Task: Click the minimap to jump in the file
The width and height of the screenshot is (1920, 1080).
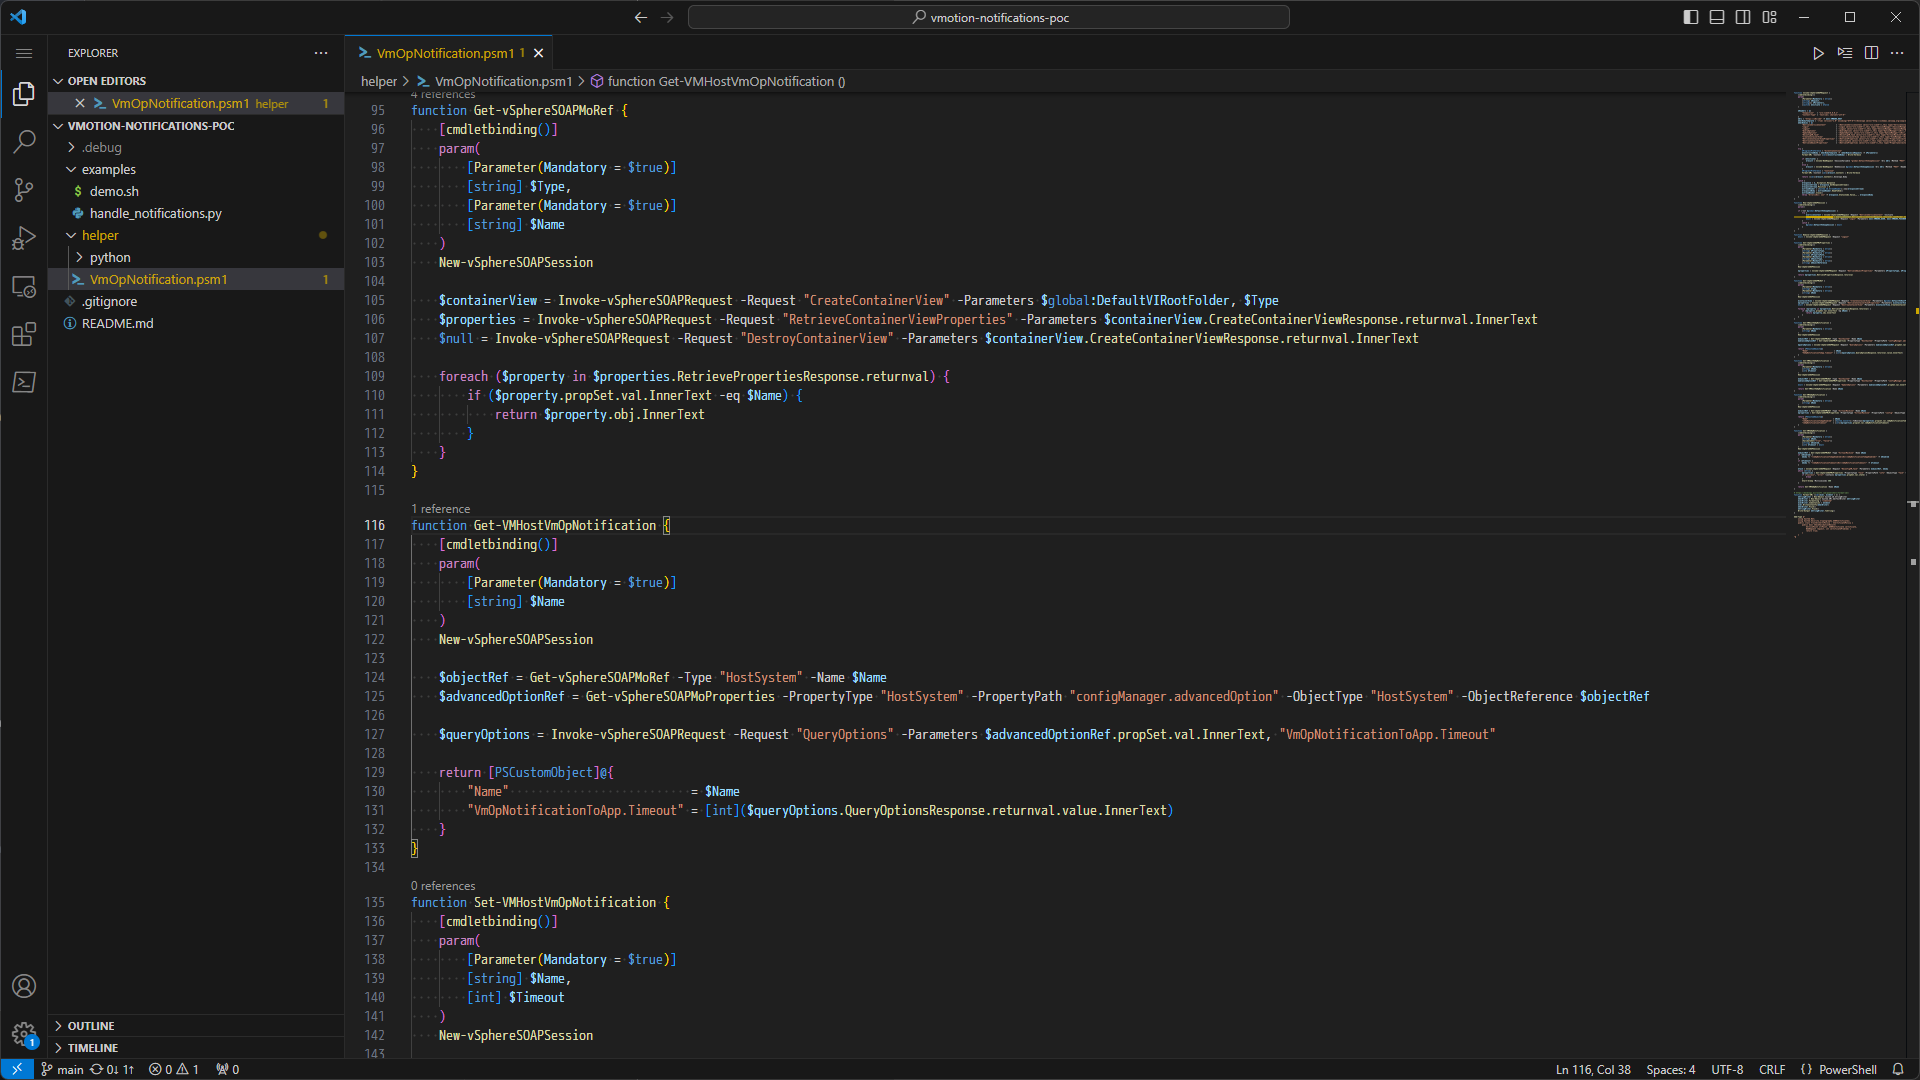Action: [1848, 300]
